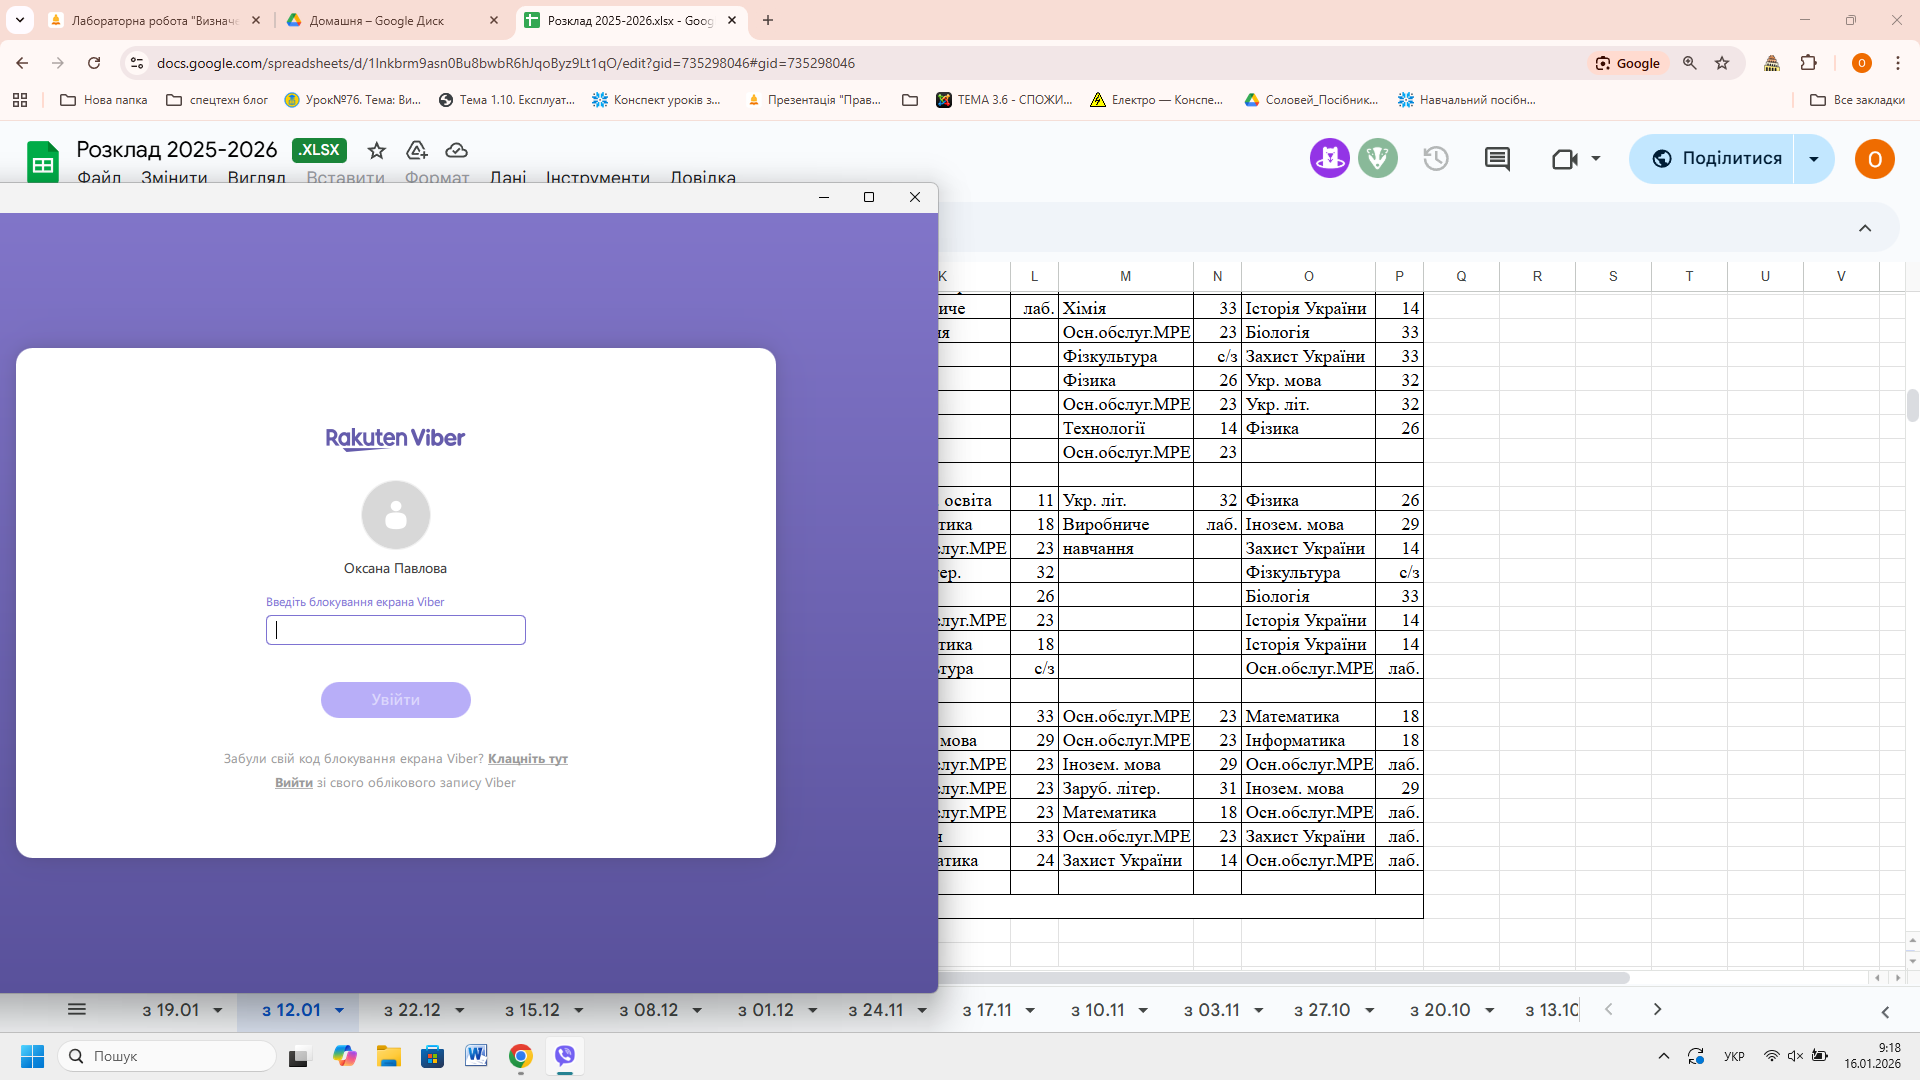Open version history clock icon
Screen dimensions: 1920x1080
(x=1436, y=159)
